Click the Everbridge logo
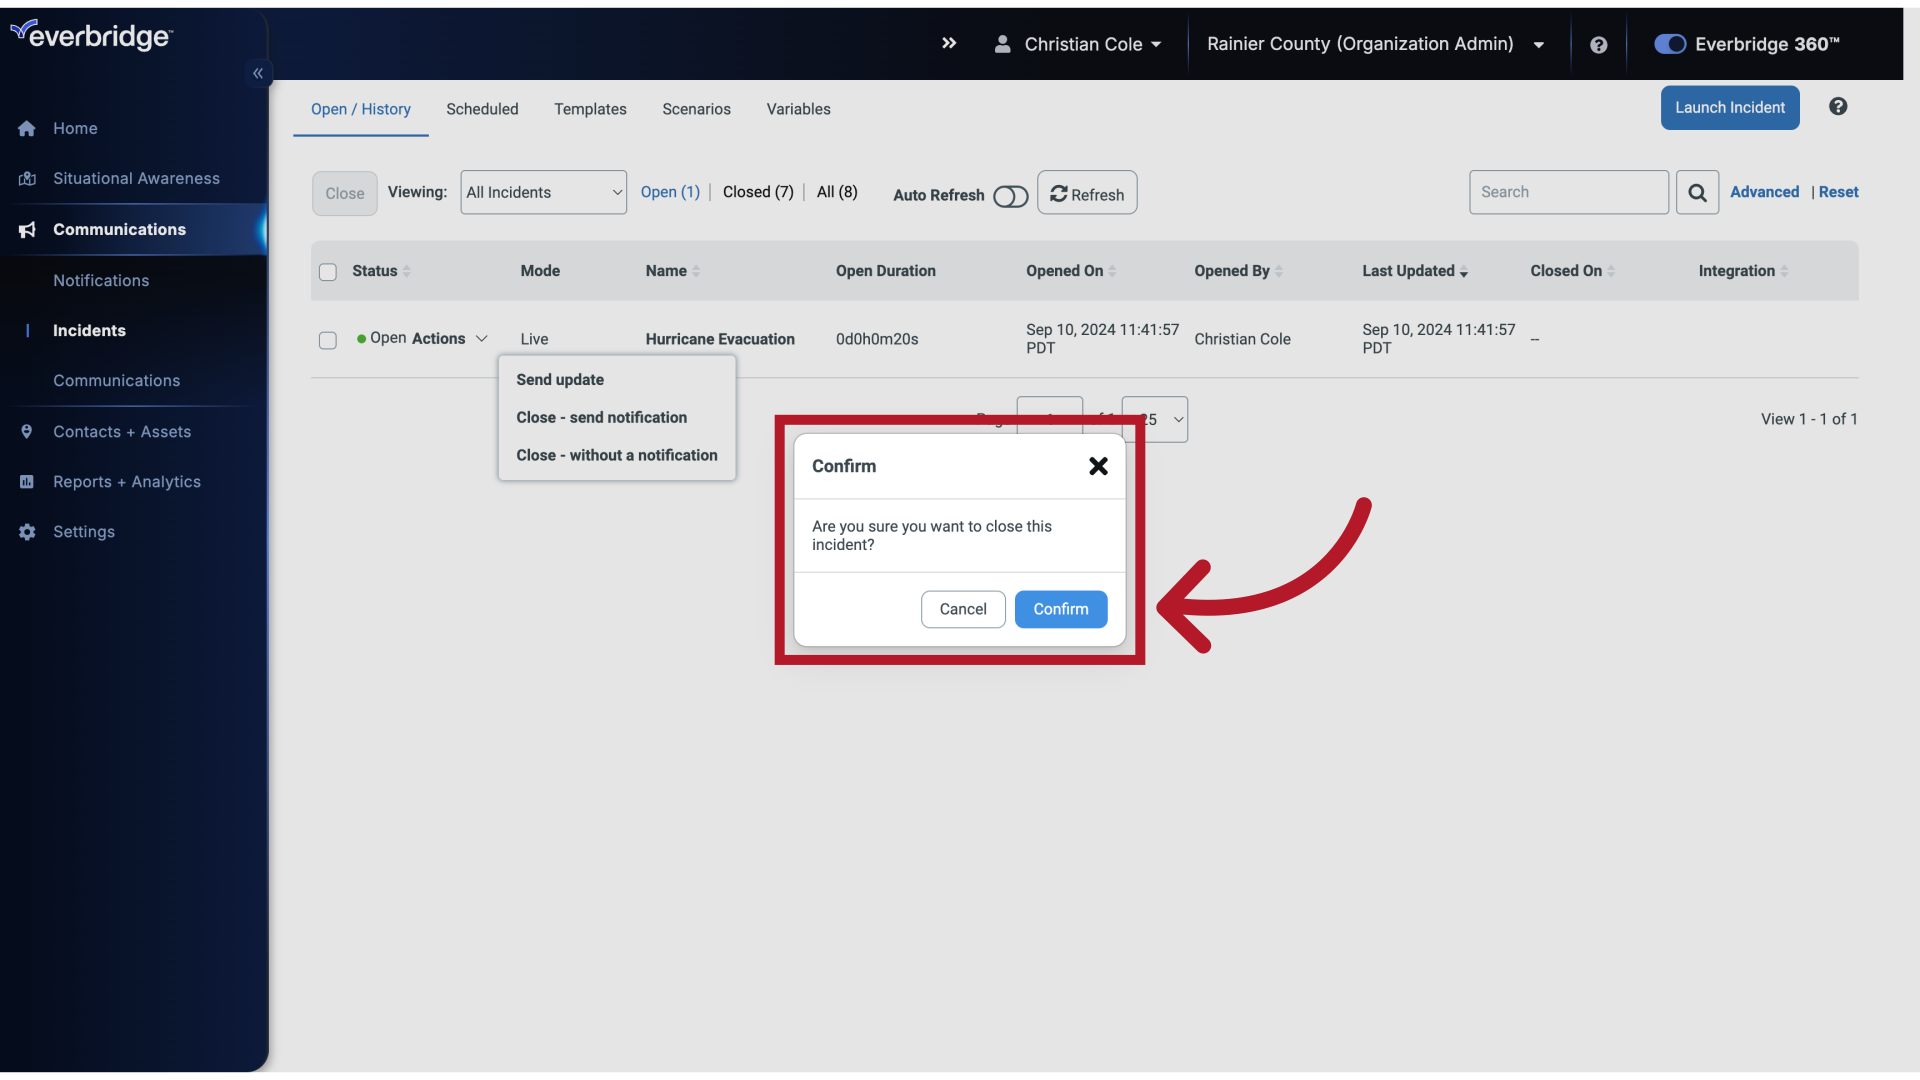Image resolution: width=1920 pixels, height=1080 pixels. click(91, 36)
